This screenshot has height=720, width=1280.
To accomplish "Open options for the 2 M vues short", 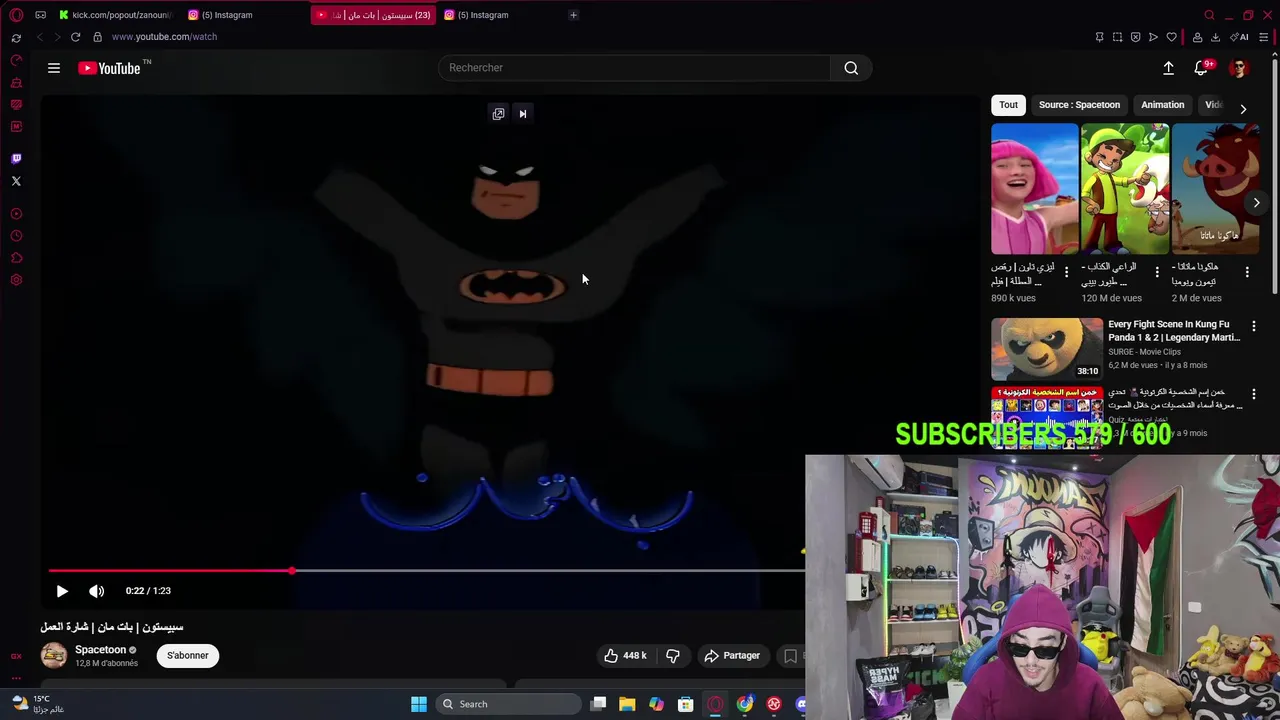I will click(x=1247, y=272).
